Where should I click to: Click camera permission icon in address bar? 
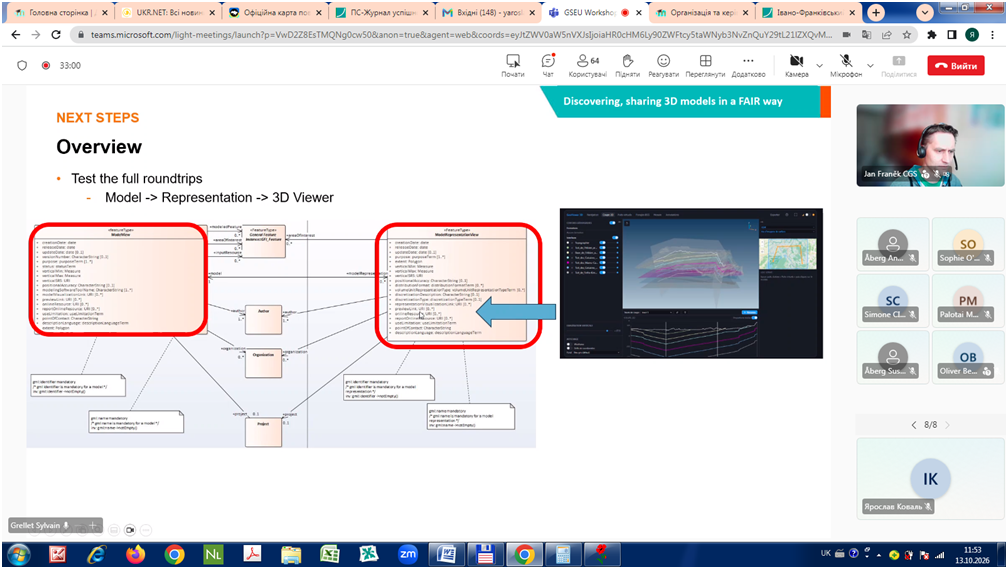coord(846,35)
